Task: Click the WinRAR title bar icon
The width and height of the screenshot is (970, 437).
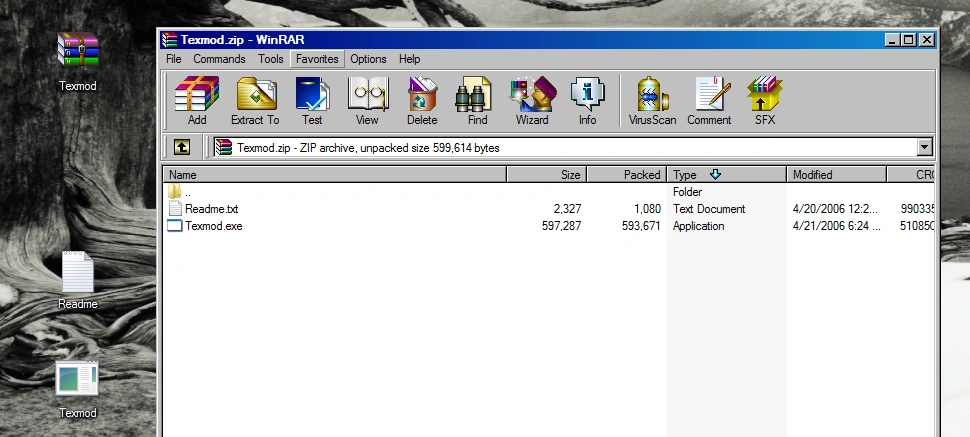Action: pos(169,40)
